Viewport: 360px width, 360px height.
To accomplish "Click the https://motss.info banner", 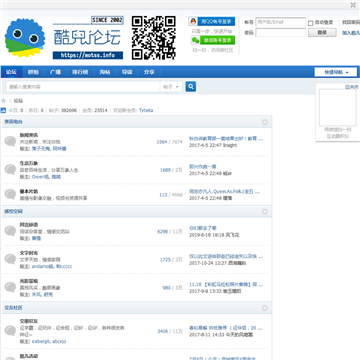I will [x=88, y=55].
